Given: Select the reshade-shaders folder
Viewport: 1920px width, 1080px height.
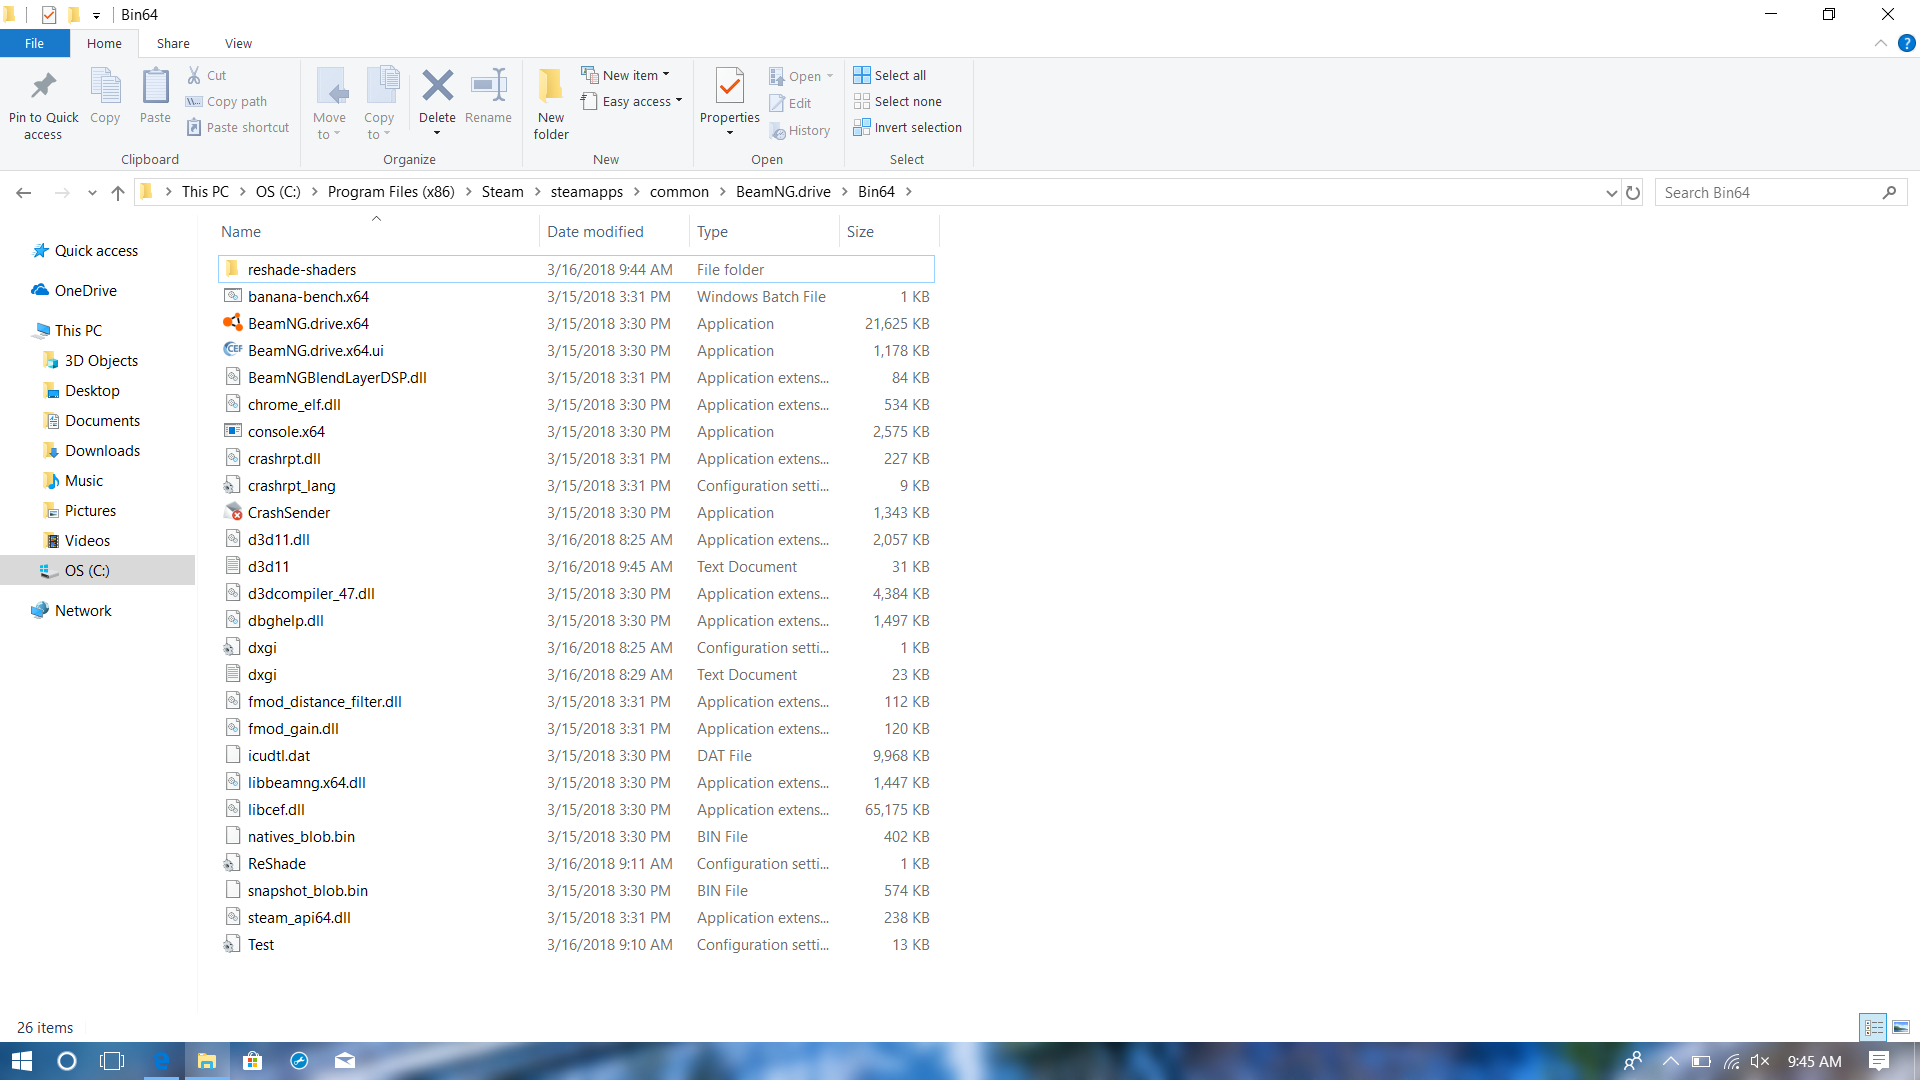Looking at the screenshot, I should point(576,269).
